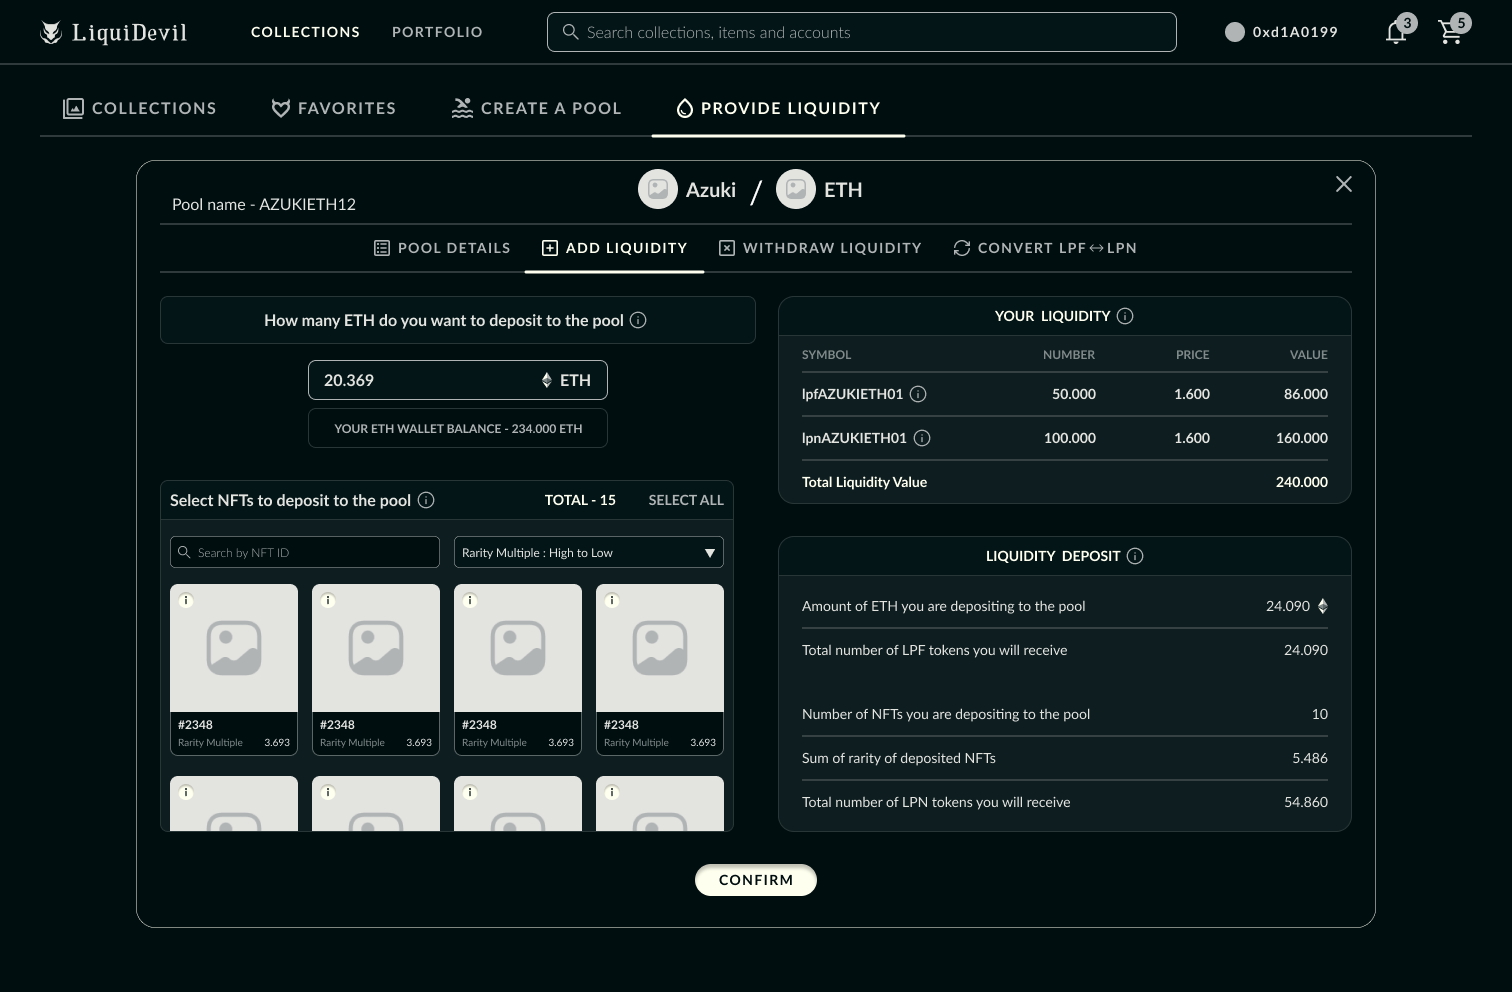Open Collections in the top navigation
Screen dimensions: 1512x992
click(305, 32)
